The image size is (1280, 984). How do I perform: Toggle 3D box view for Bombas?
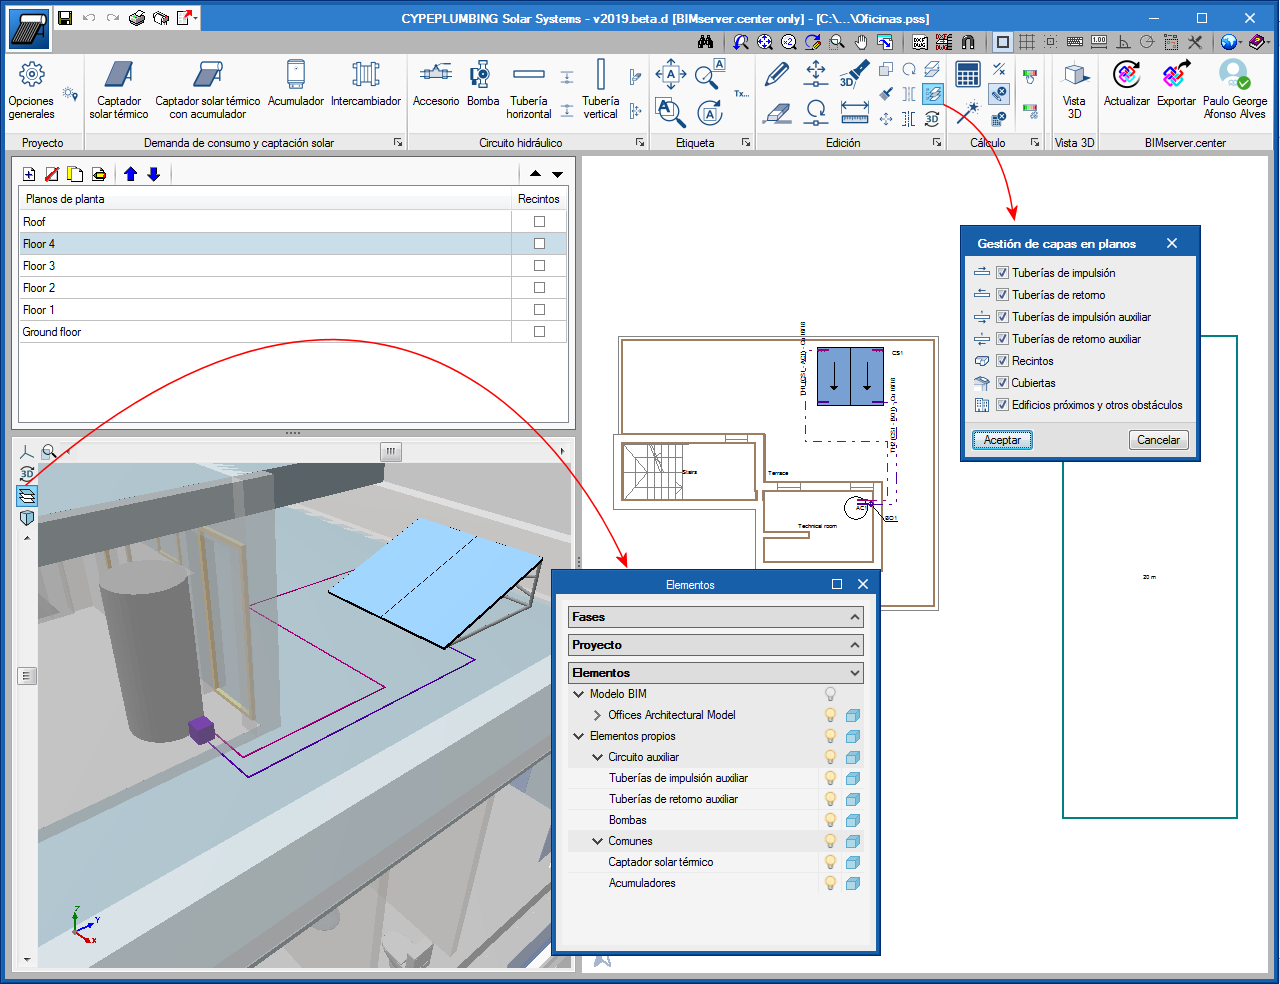pos(853,820)
